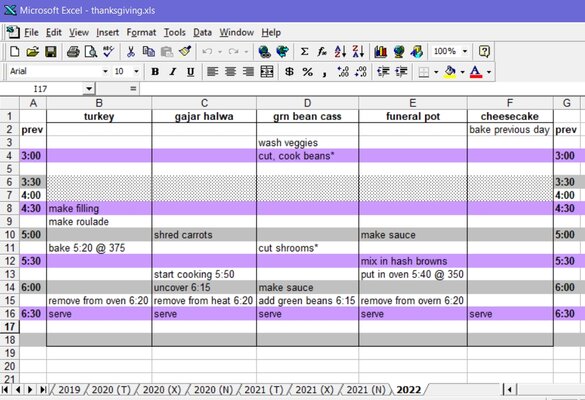Apply Percent Style icon
The width and height of the screenshot is (585, 400).
[x=307, y=72]
